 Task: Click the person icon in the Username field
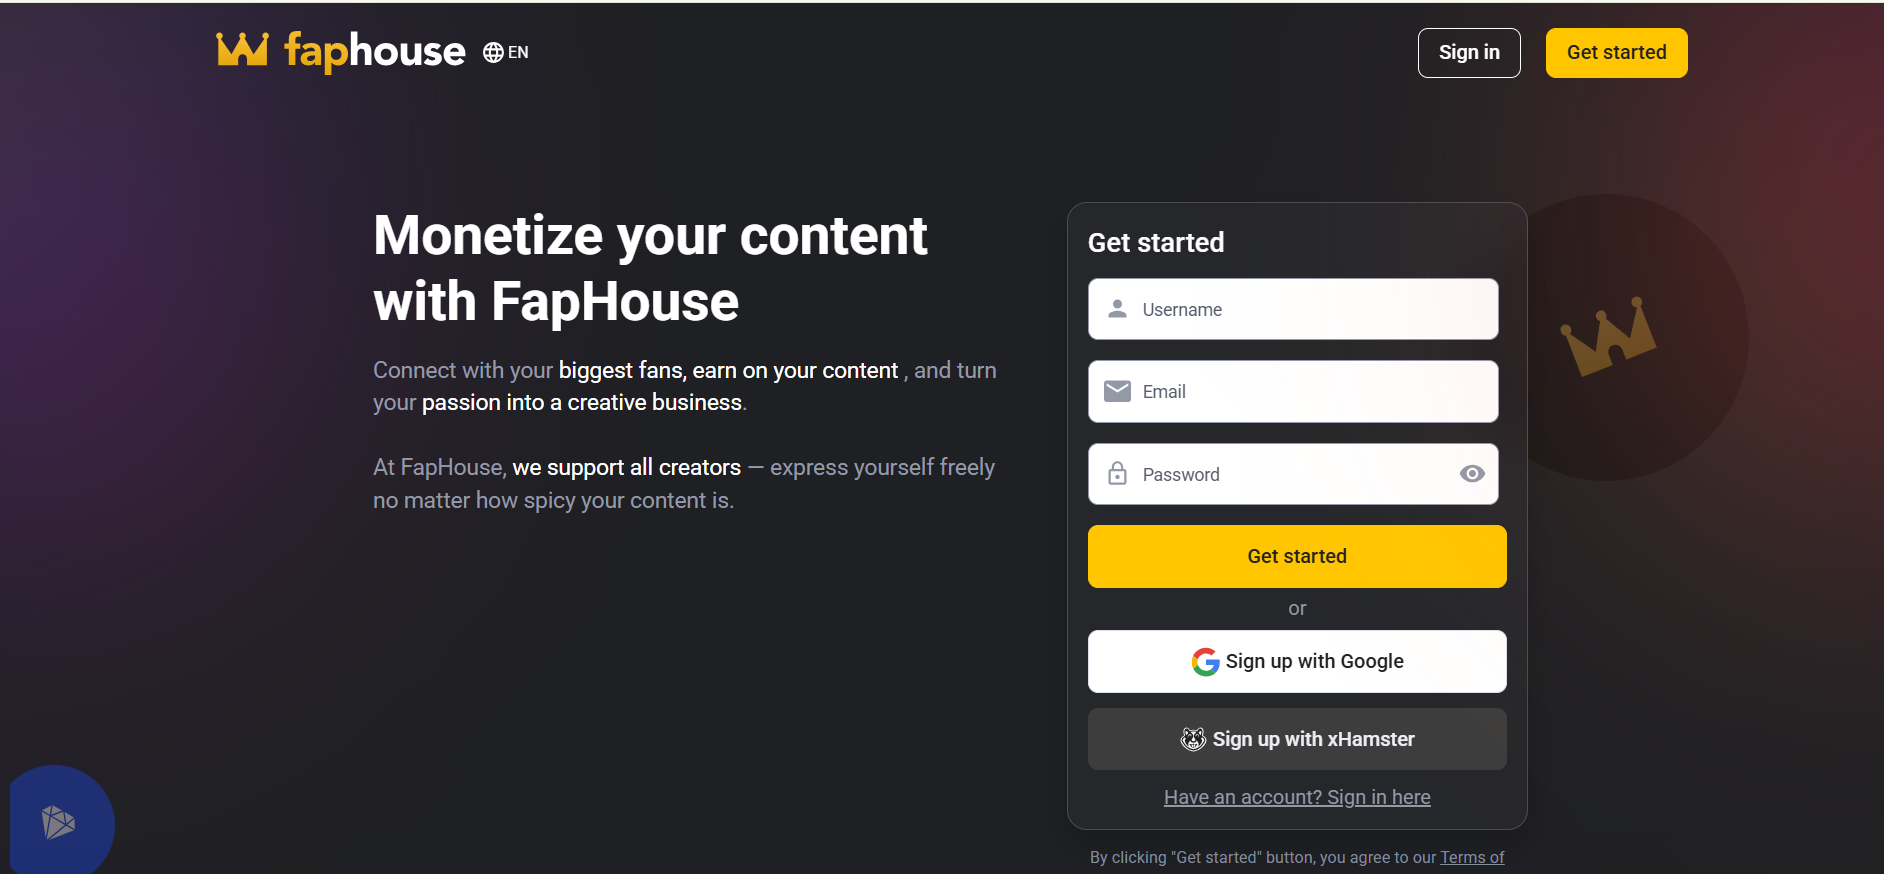coord(1117,309)
